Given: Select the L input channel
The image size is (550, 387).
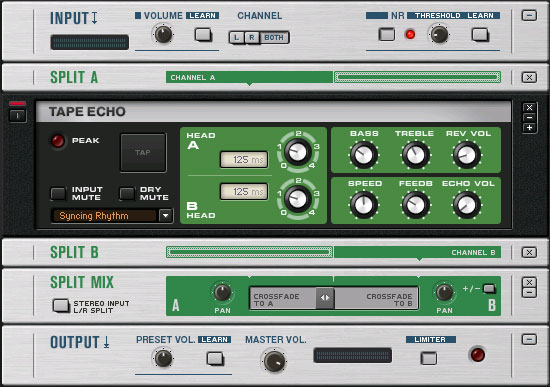Looking at the screenshot, I should click(236, 38).
